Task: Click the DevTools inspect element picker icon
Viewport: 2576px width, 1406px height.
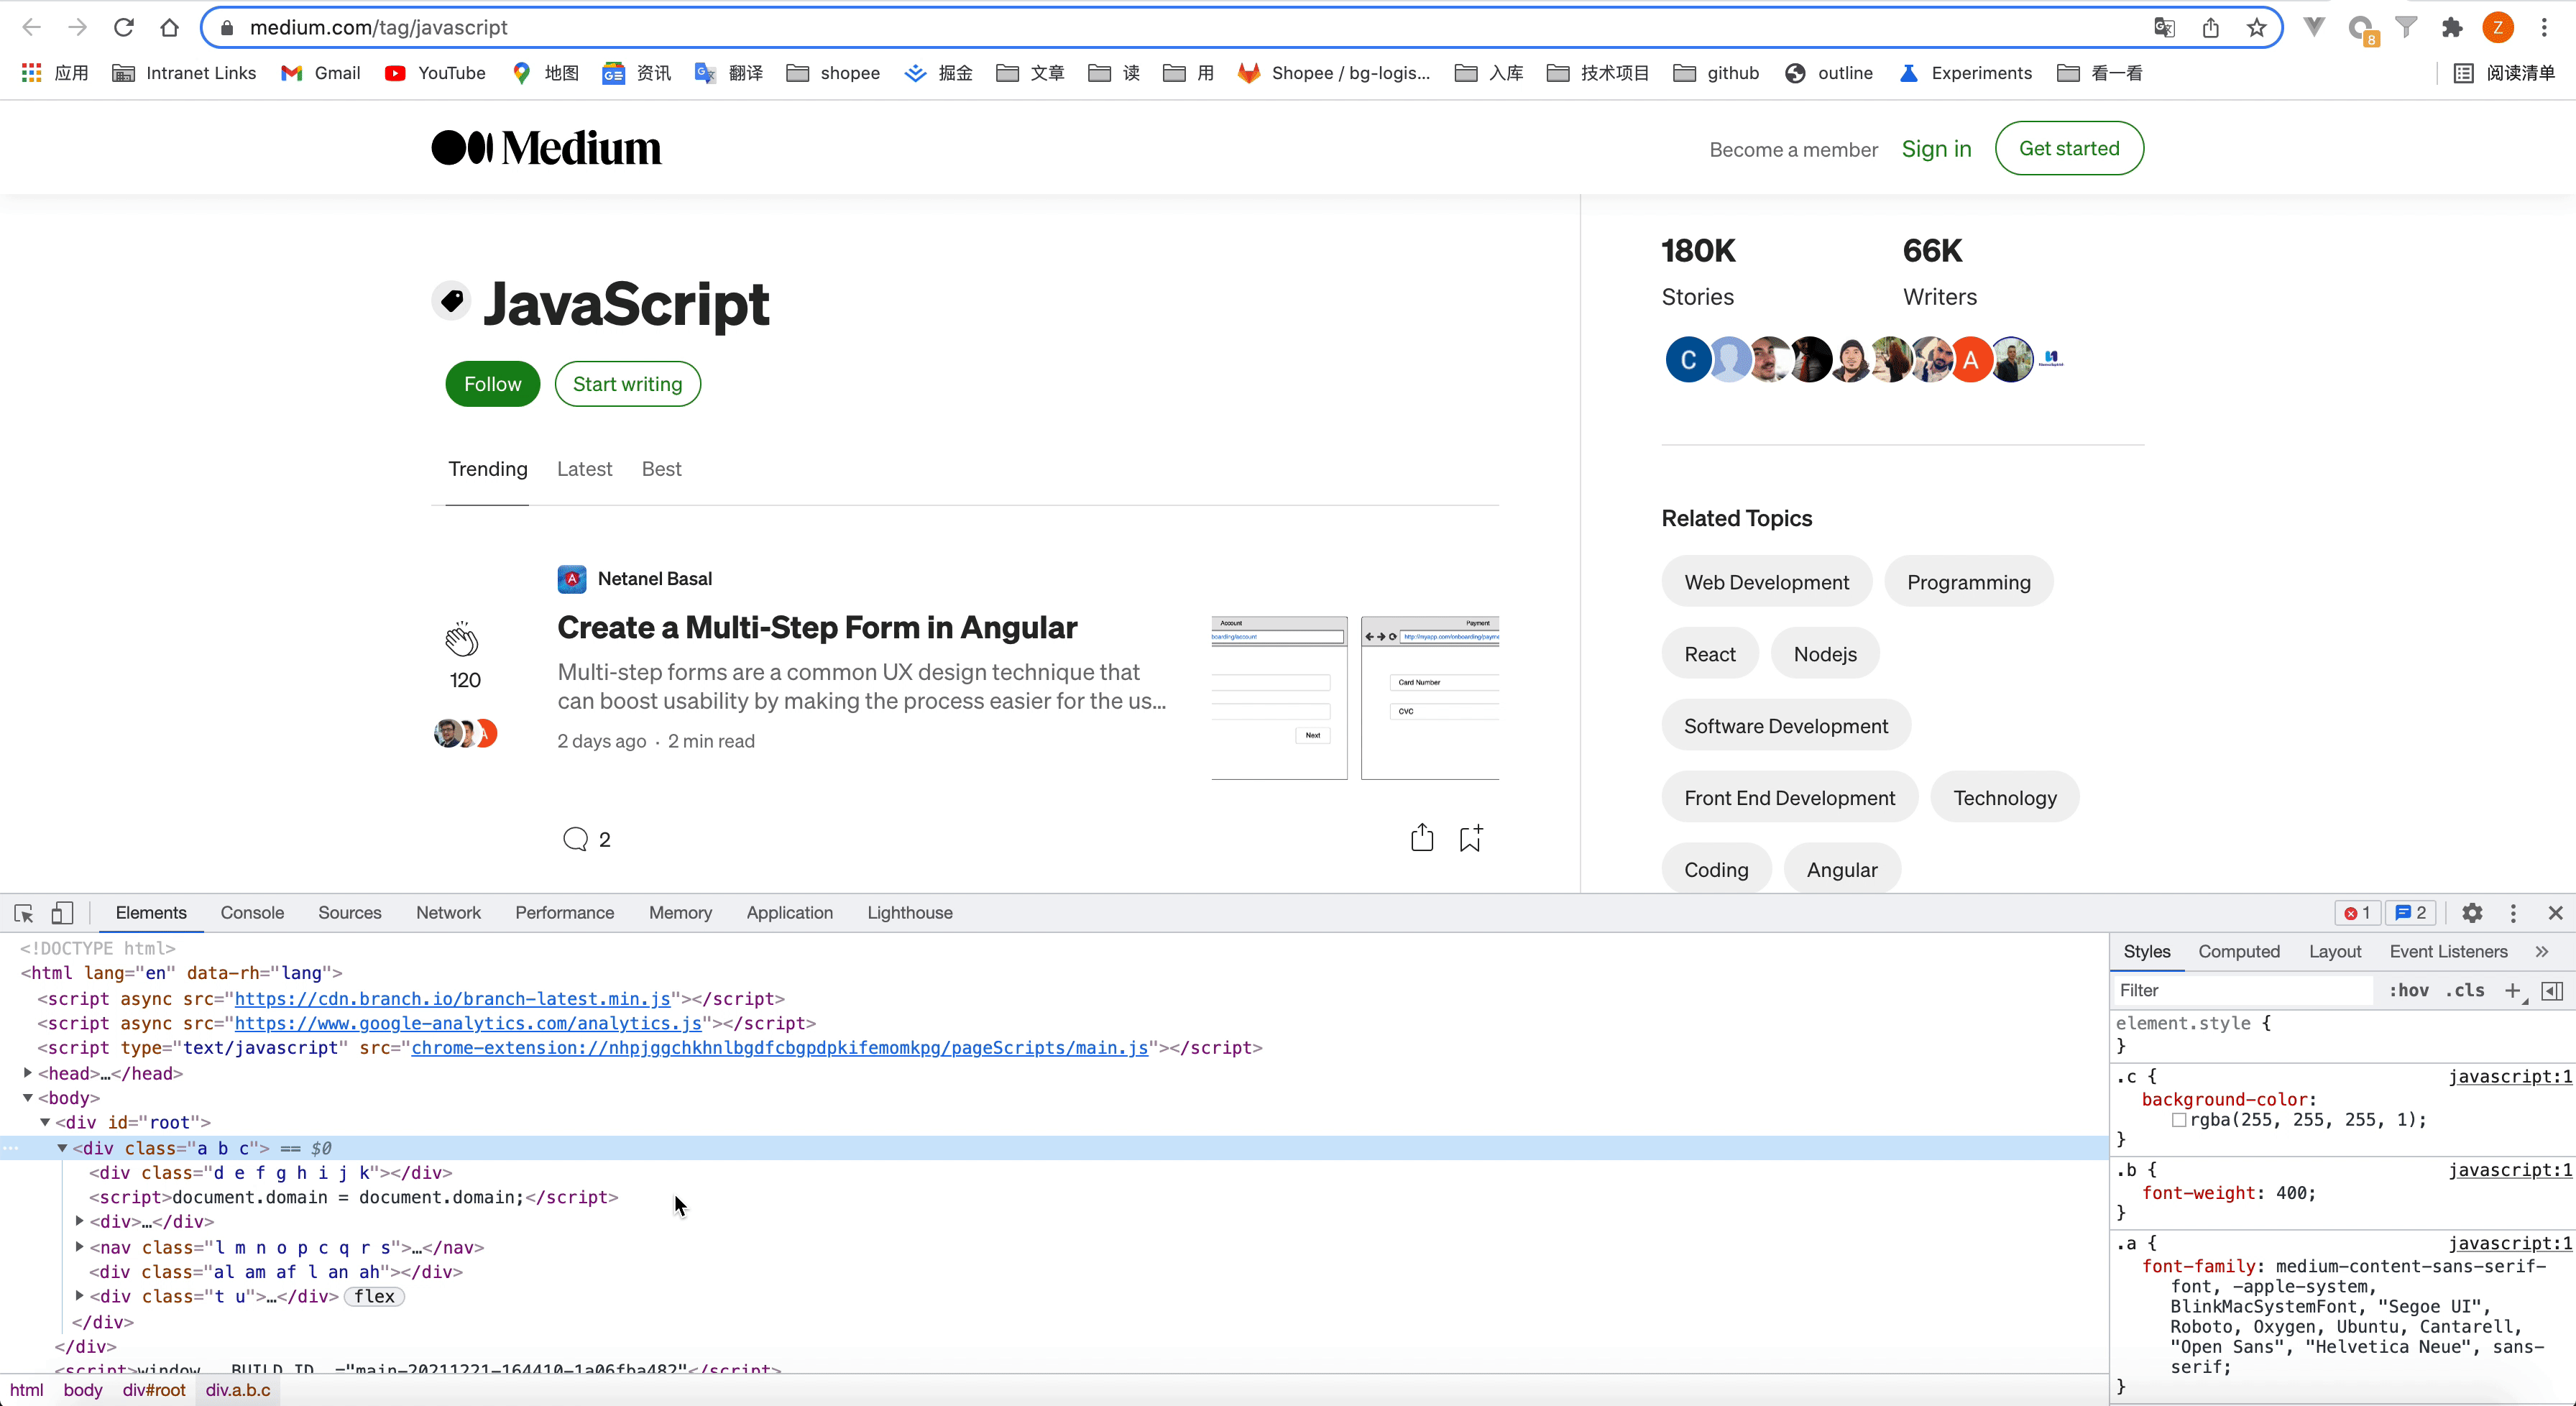Action: coord(24,913)
